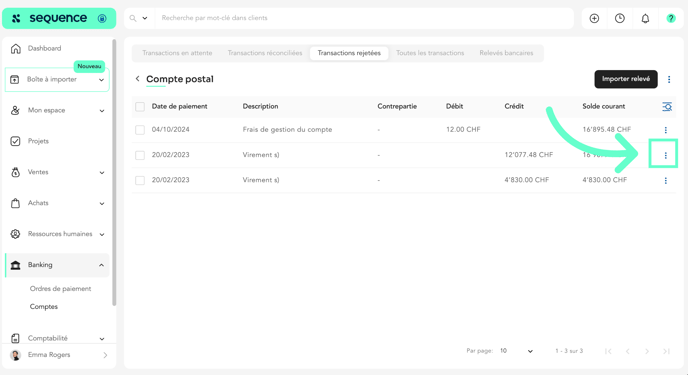
Task: Open actions menu for 12'077.48 CHF row
Action: (x=666, y=155)
